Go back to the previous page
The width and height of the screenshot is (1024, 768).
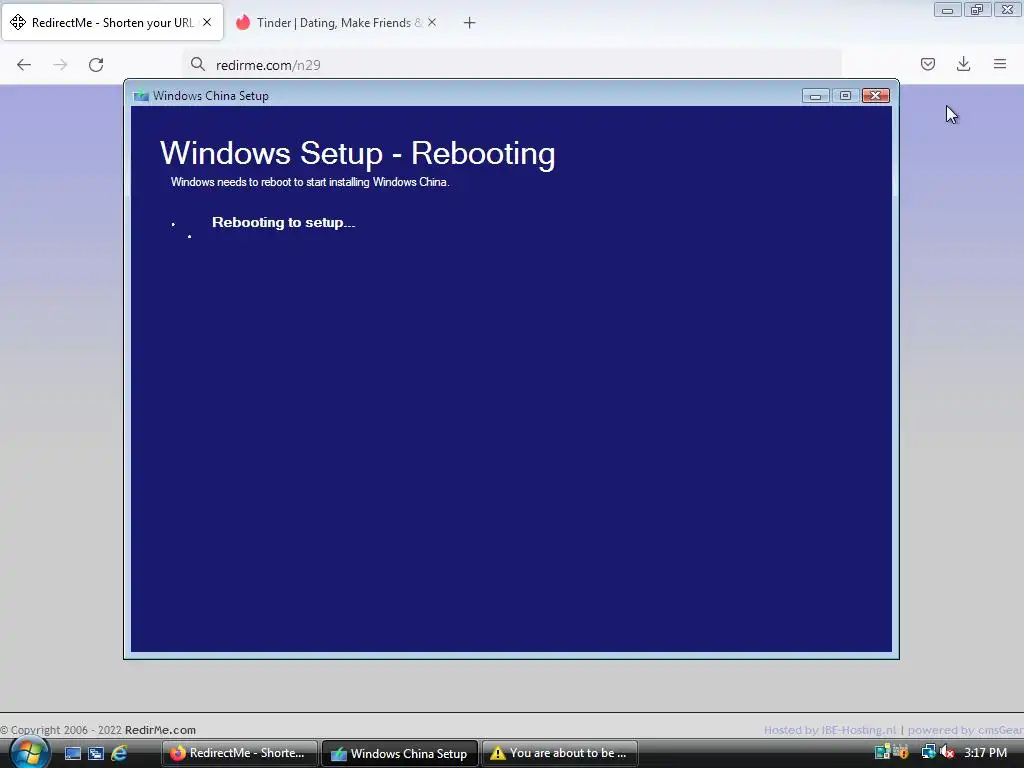tap(24, 65)
